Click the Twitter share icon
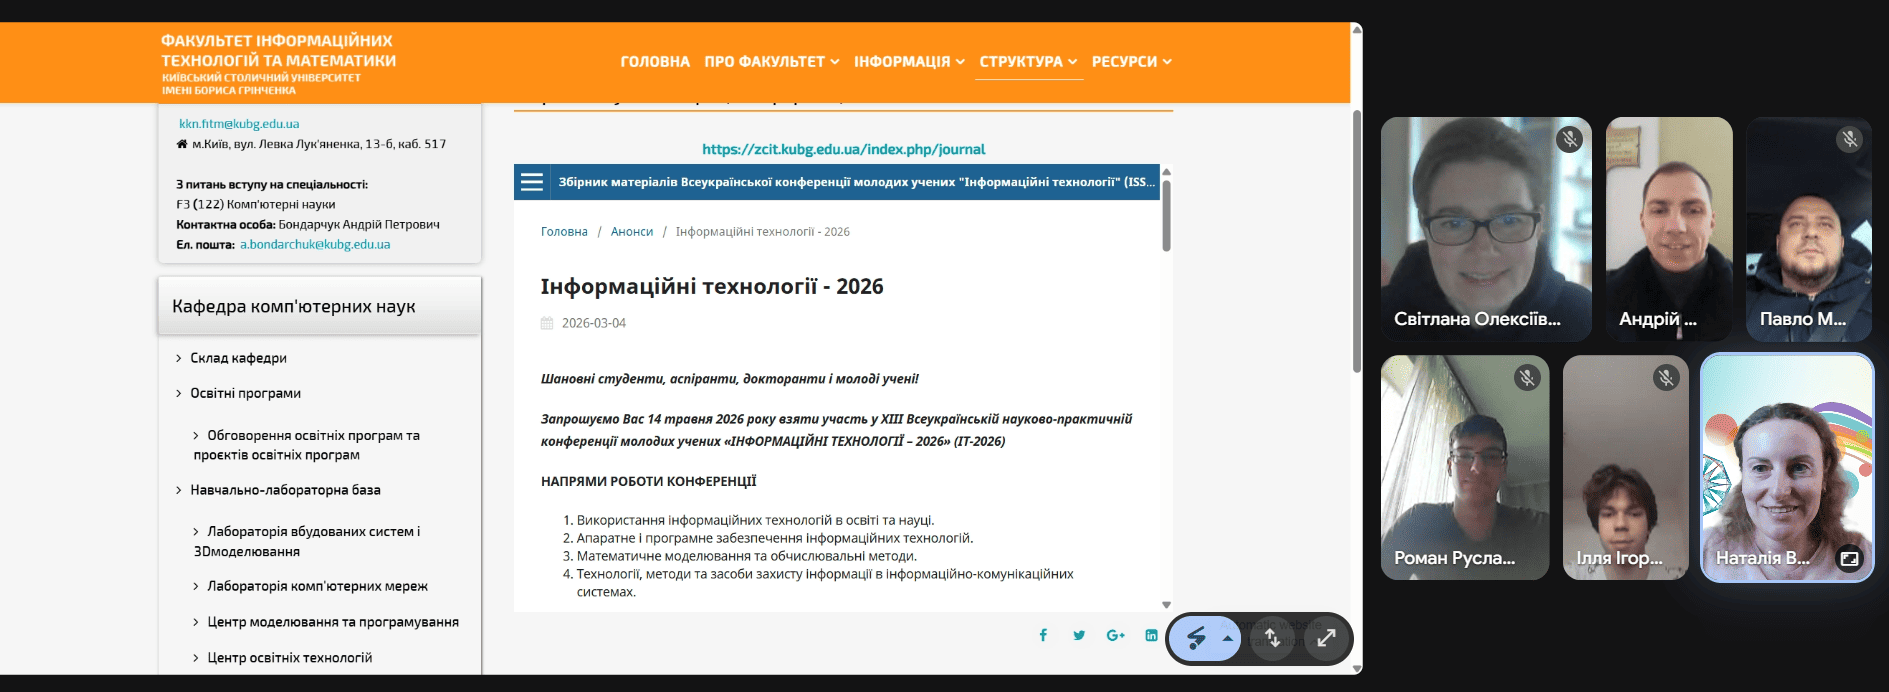1889x692 pixels. 1079,635
